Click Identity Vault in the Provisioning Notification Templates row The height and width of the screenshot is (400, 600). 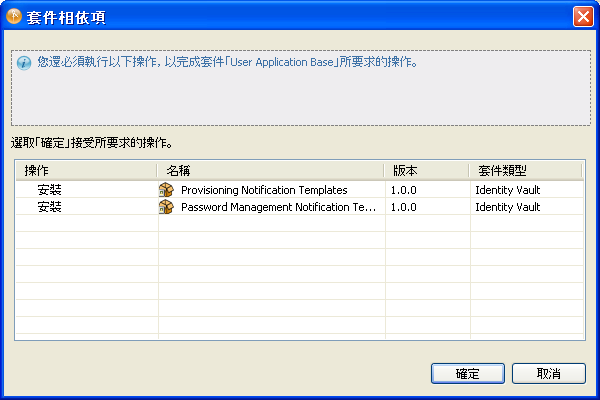coord(508,190)
